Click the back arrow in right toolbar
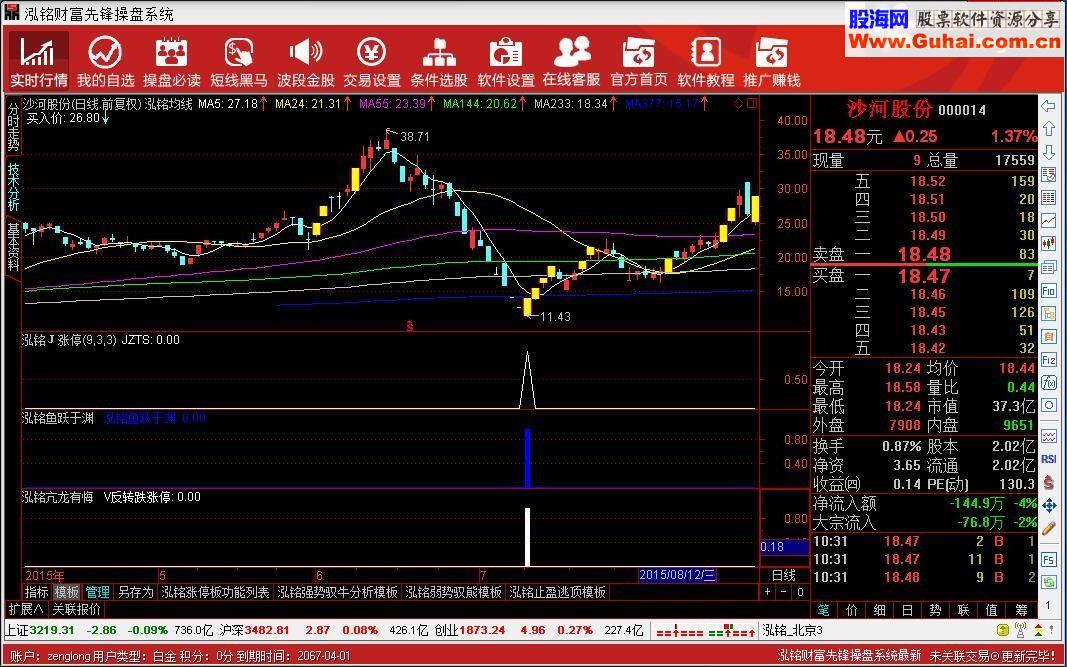 (x=1048, y=107)
